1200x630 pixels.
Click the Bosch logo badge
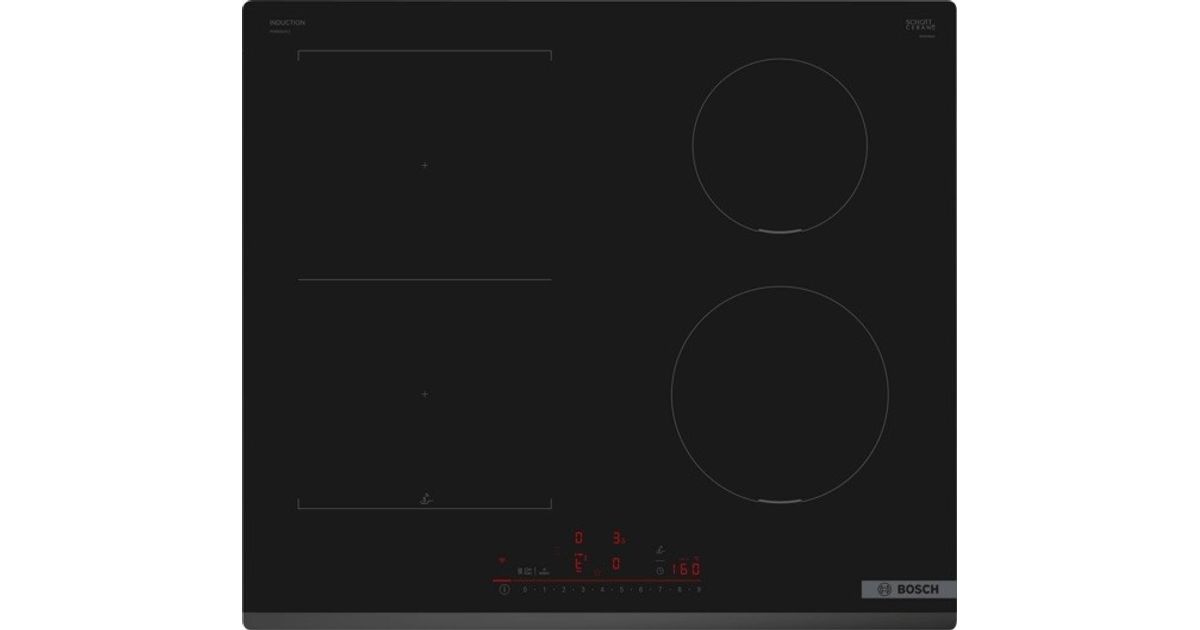pos(908,590)
